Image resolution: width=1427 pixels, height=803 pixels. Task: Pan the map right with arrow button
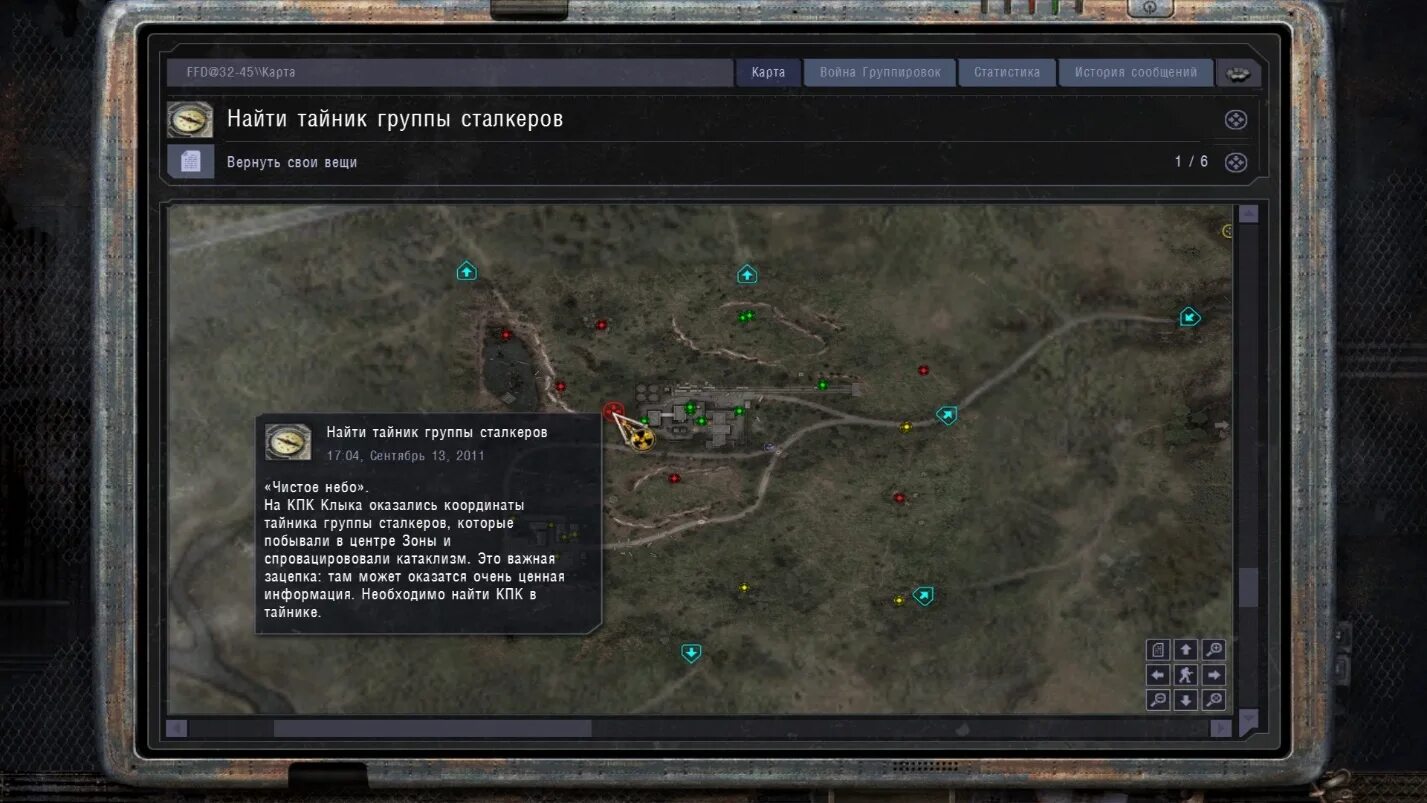coord(1214,675)
